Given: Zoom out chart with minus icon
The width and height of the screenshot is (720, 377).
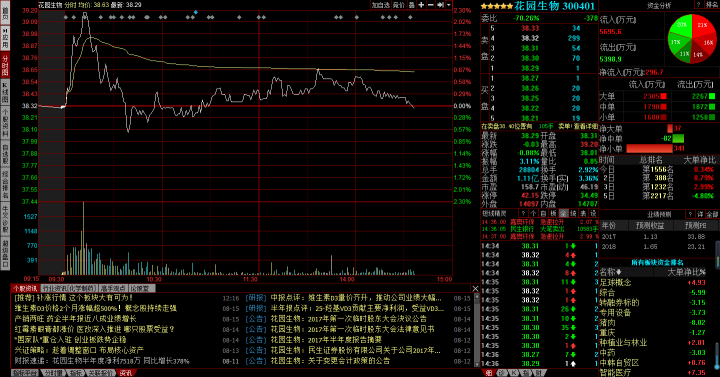Looking at the screenshot, I should coord(431,5).
